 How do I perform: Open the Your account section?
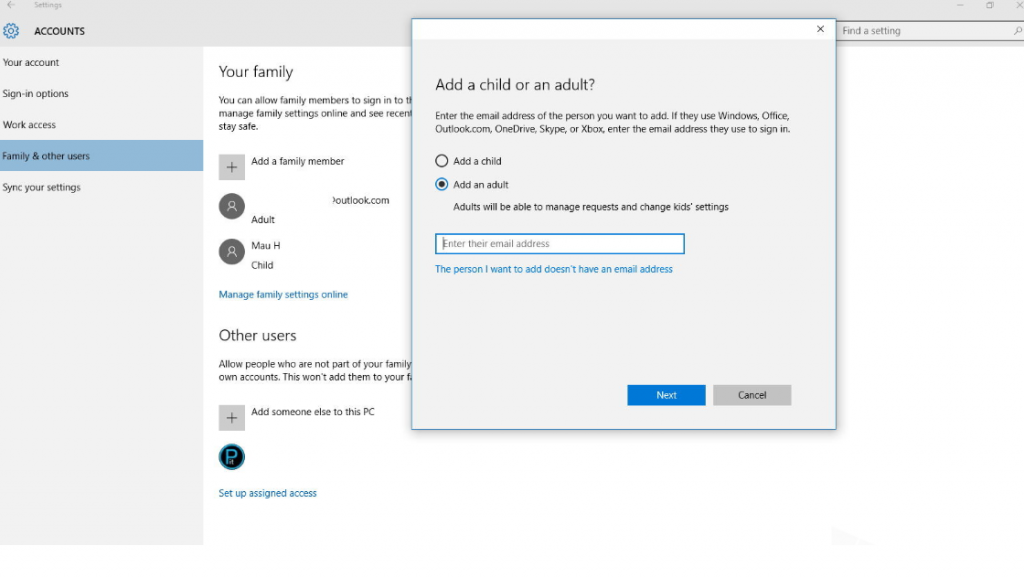click(31, 62)
